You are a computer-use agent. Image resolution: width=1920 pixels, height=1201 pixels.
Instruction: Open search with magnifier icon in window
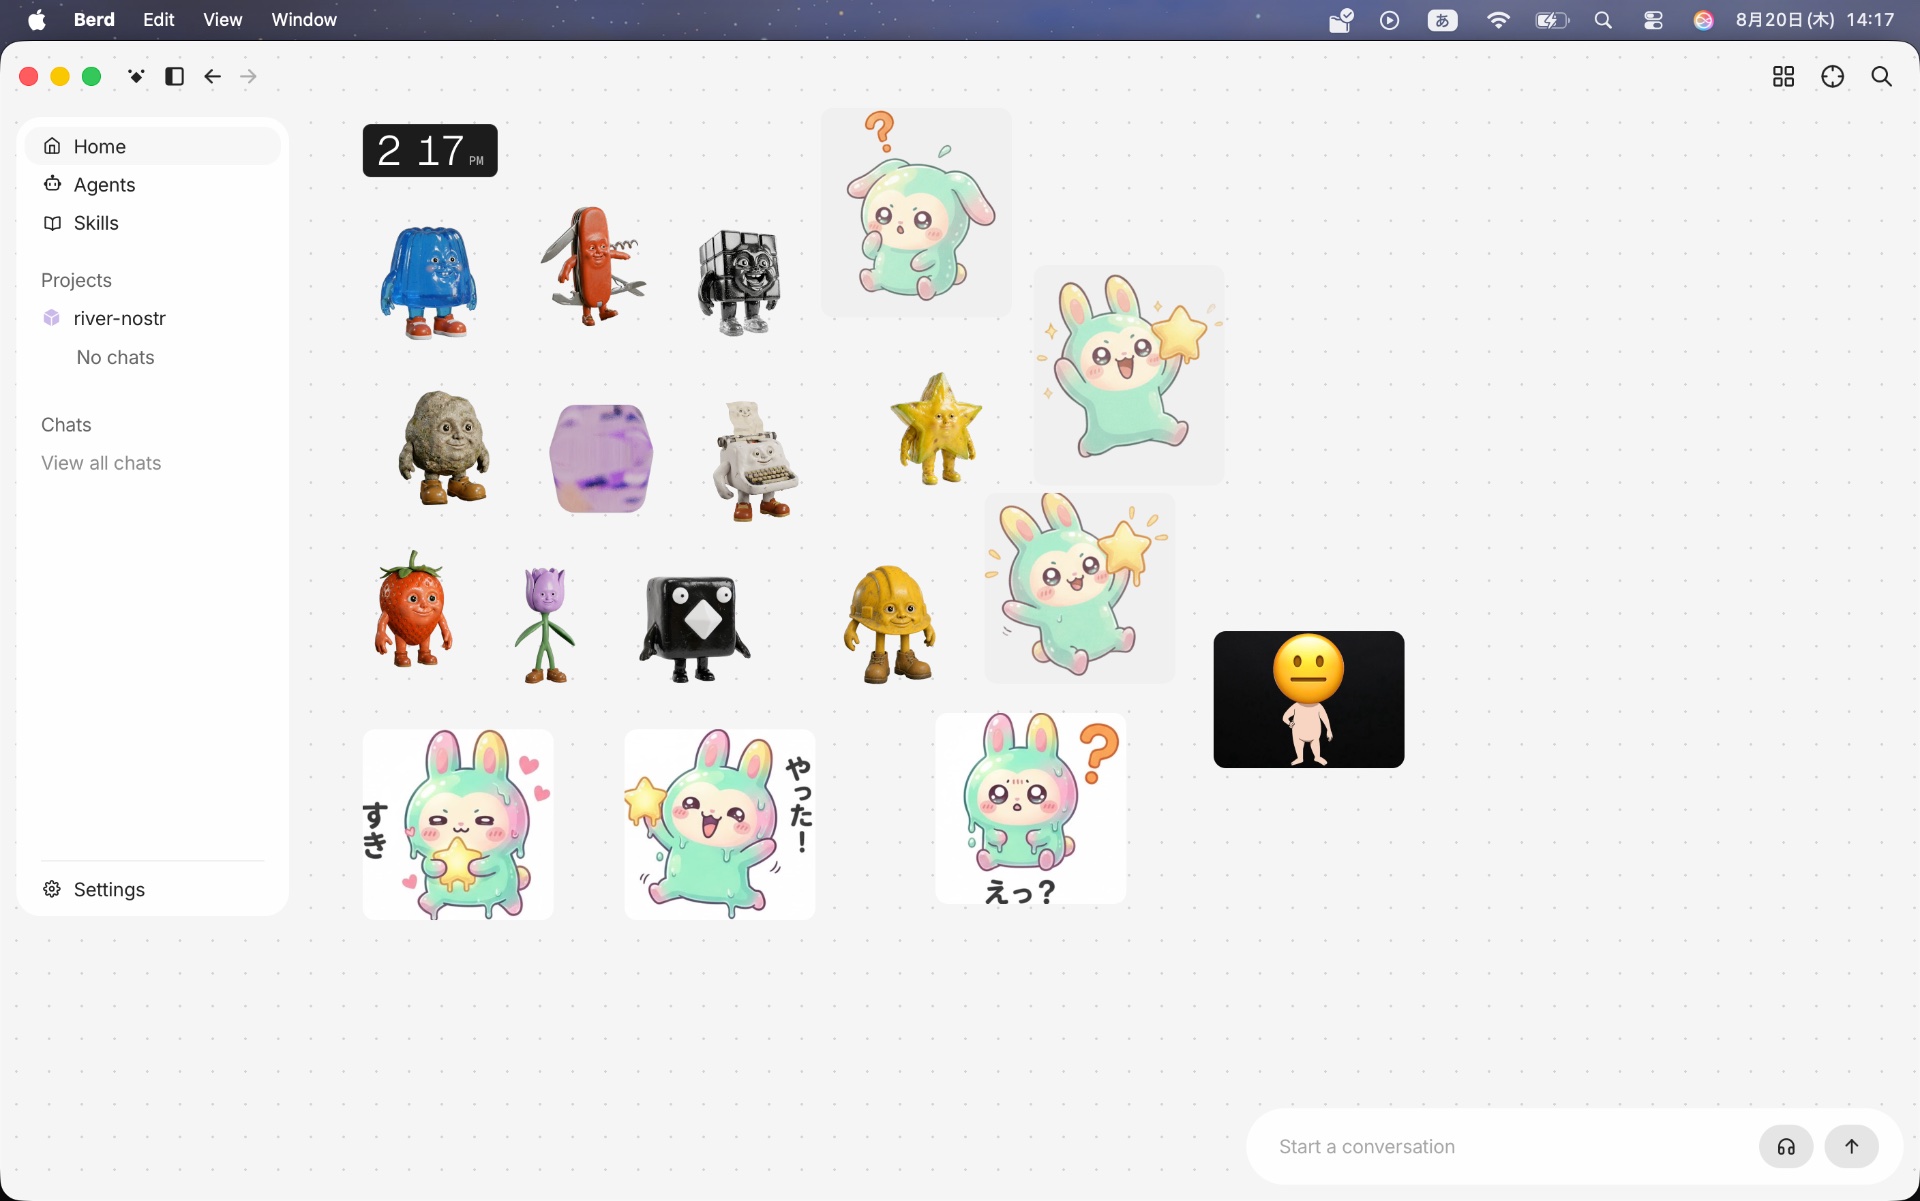(x=1881, y=77)
